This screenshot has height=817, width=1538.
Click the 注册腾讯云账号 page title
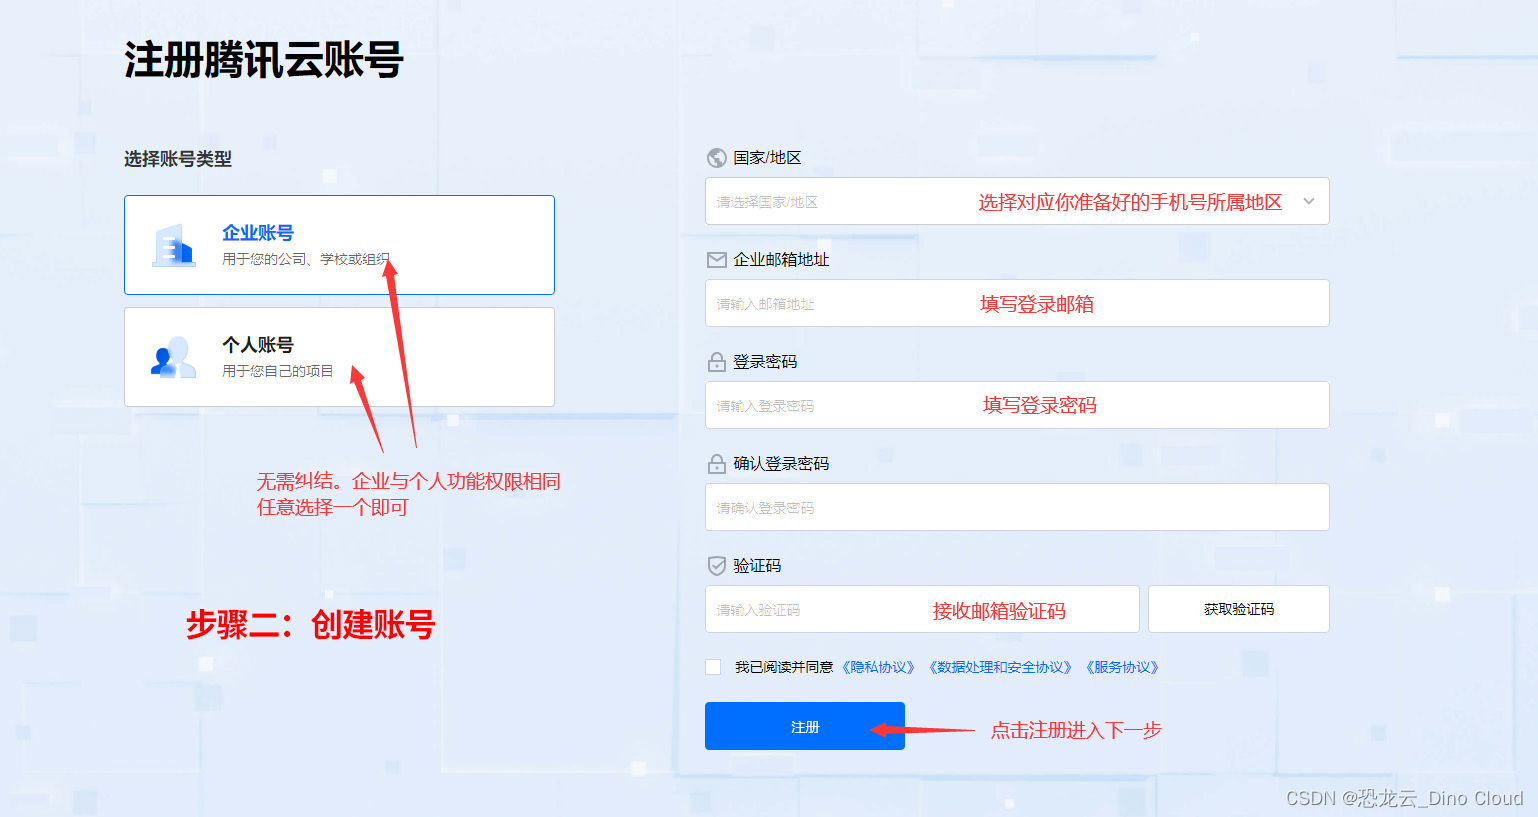coord(264,60)
